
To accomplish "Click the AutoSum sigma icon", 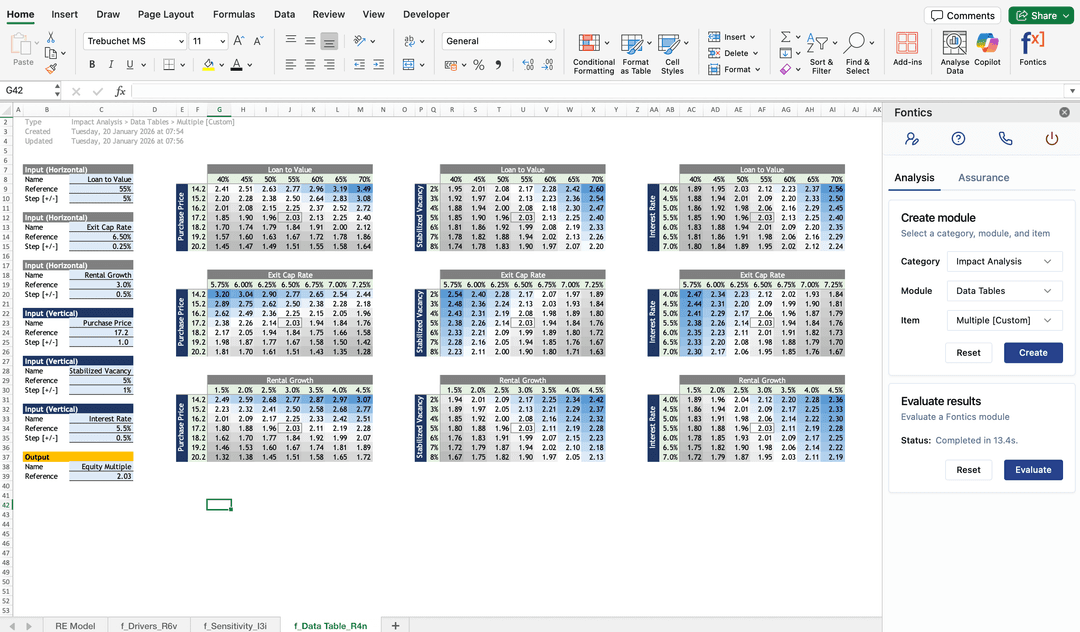I will pyautogui.click(x=785, y=36).
